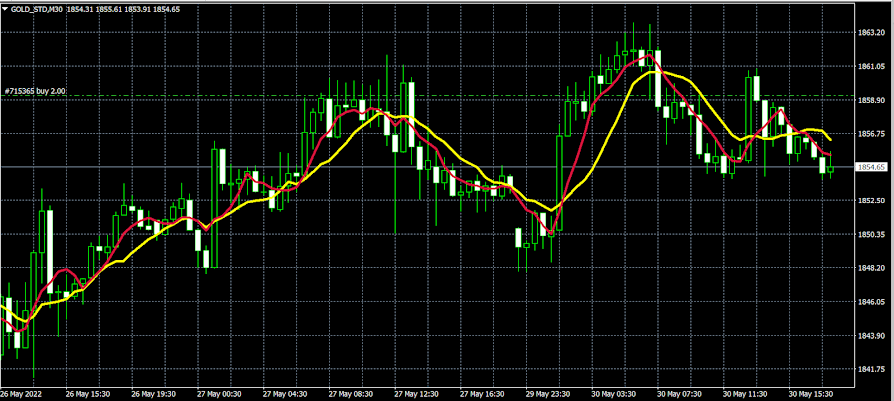Viewport: 894px width, 401px height.
Task: Click the 26 May 19:30 time label
Action: tap(153, 394)
